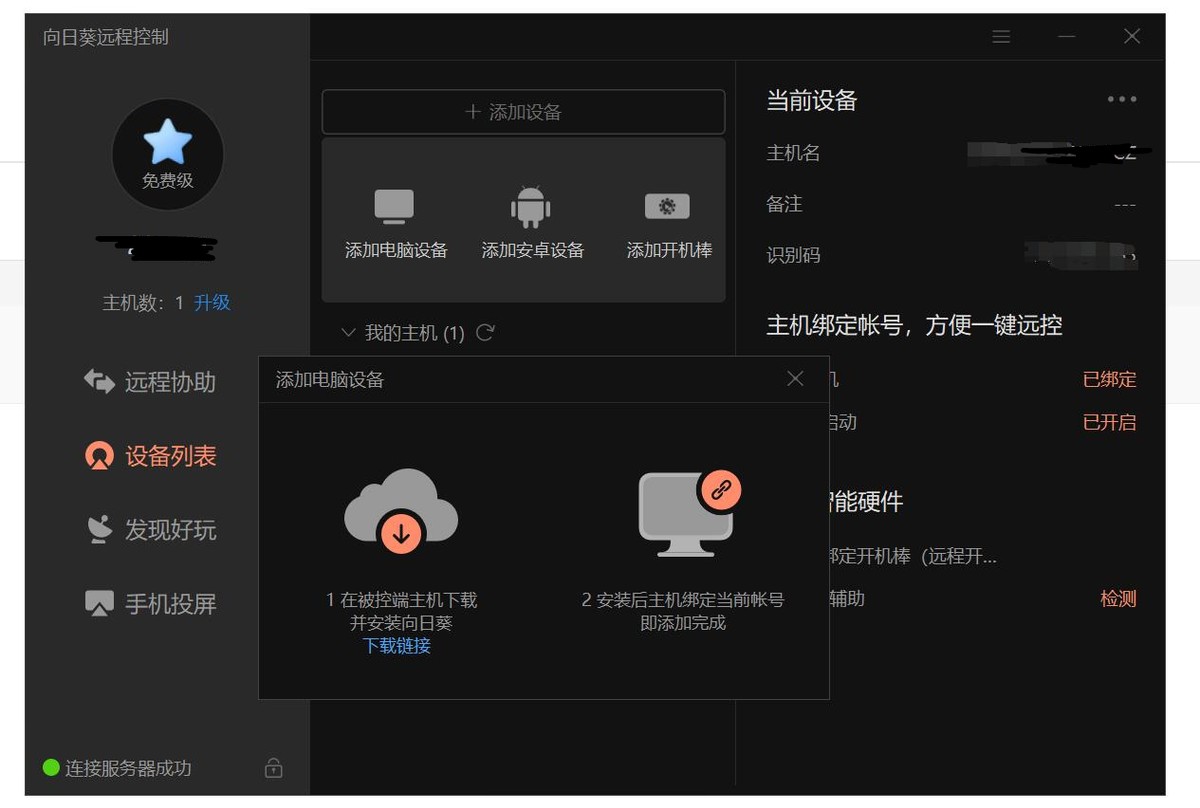
Task: Click the boot stick device icon
Action: coord(667,206)
